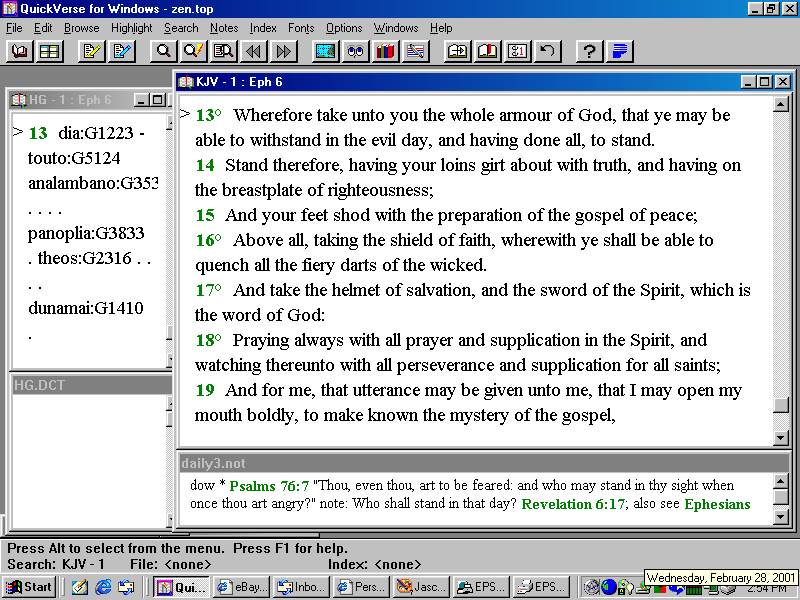Click the blue pencil note toolbar icon
The image size is (800, 600).
pyautogui.click(x=122, y=51)
